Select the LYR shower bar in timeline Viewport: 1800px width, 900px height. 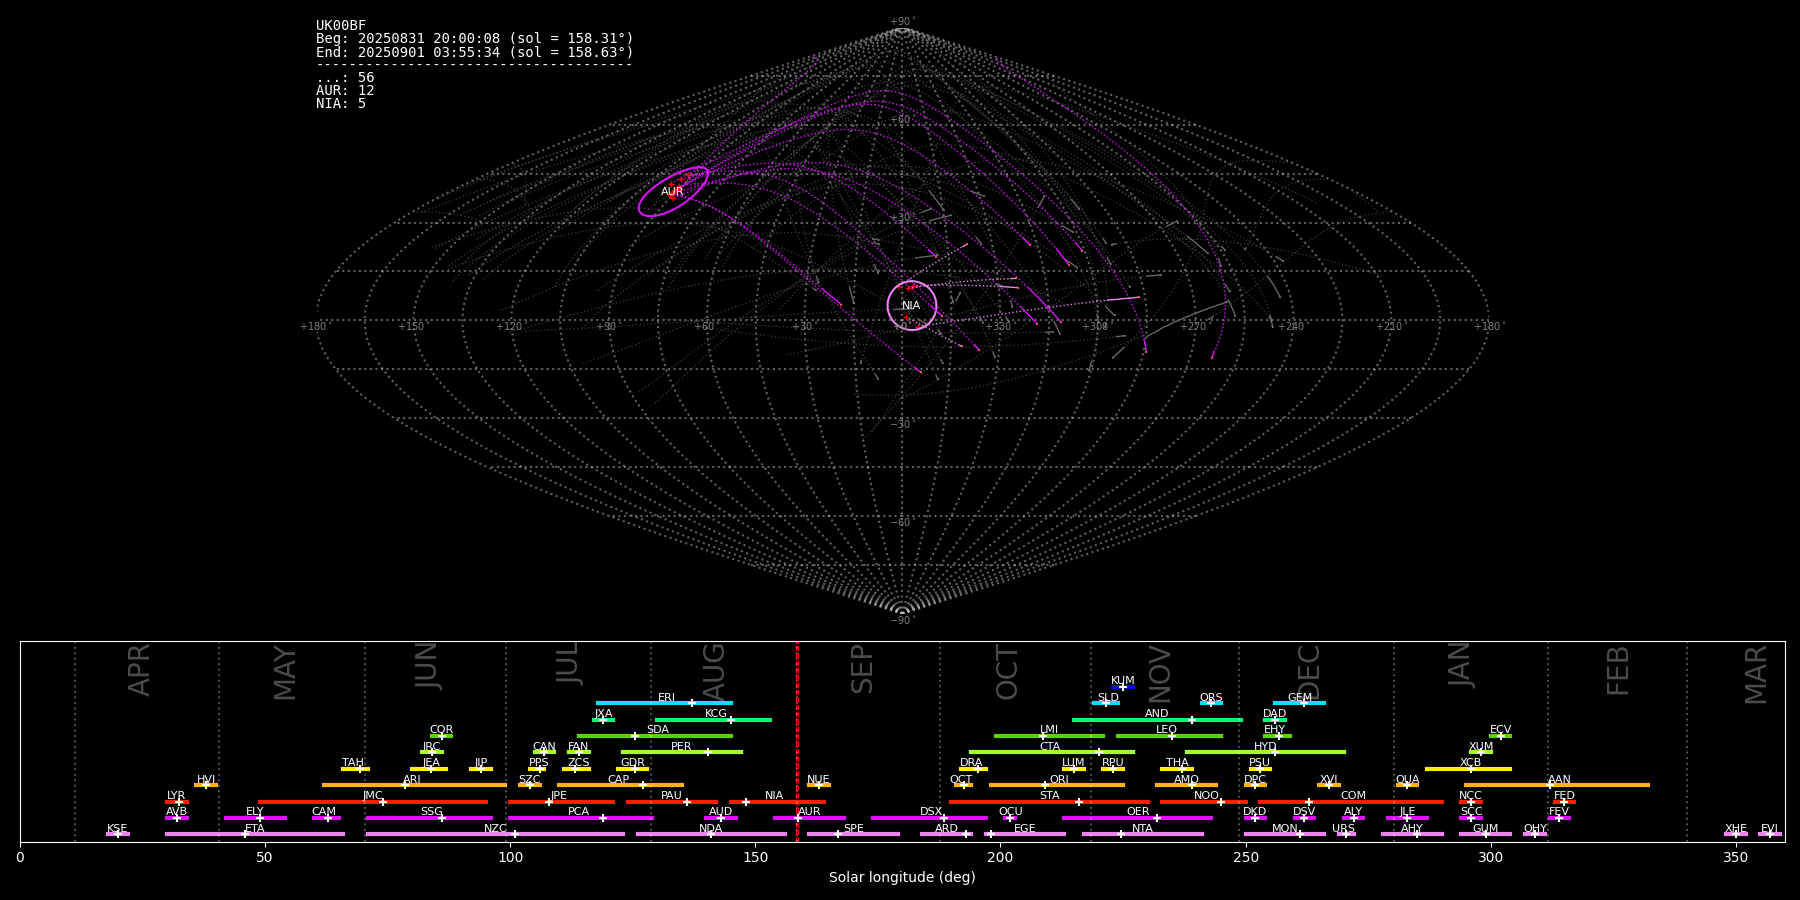(177, 802)
